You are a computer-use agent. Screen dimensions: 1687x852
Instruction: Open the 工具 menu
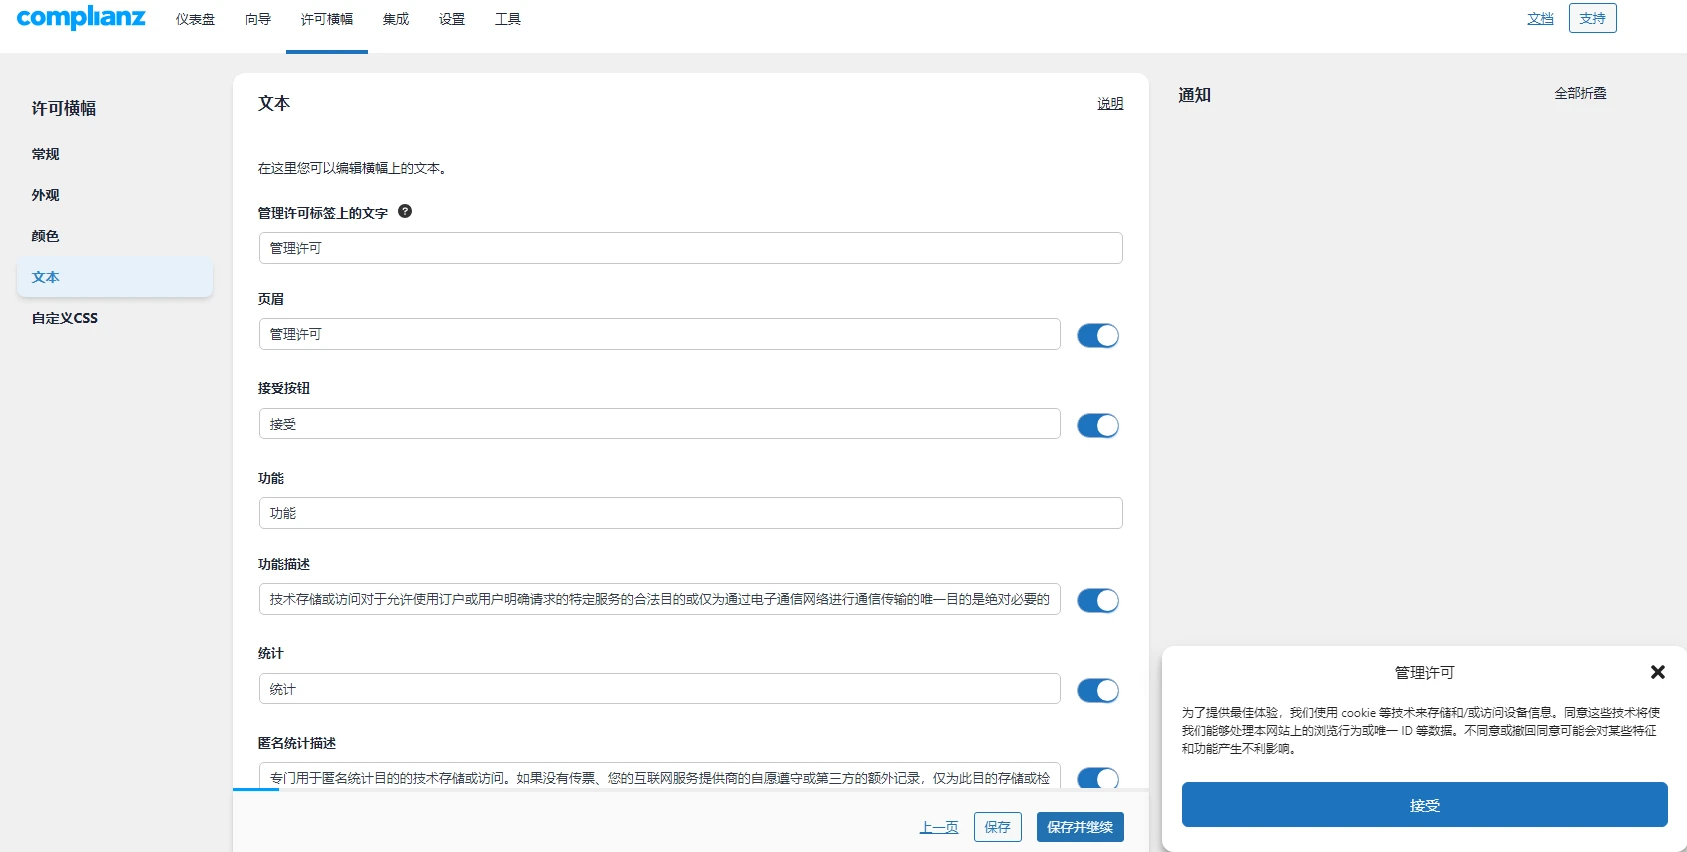coord(508,19)
